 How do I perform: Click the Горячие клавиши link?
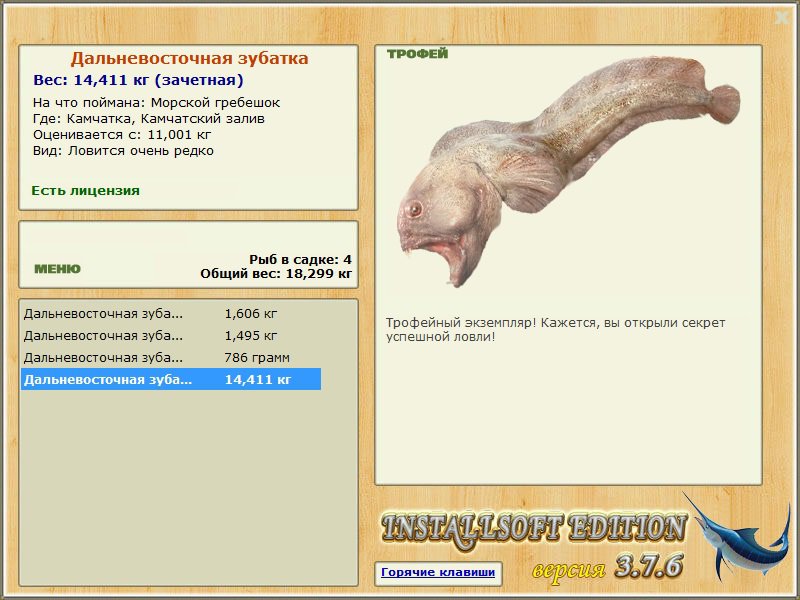pyautogui.click(x=438, y=572)
